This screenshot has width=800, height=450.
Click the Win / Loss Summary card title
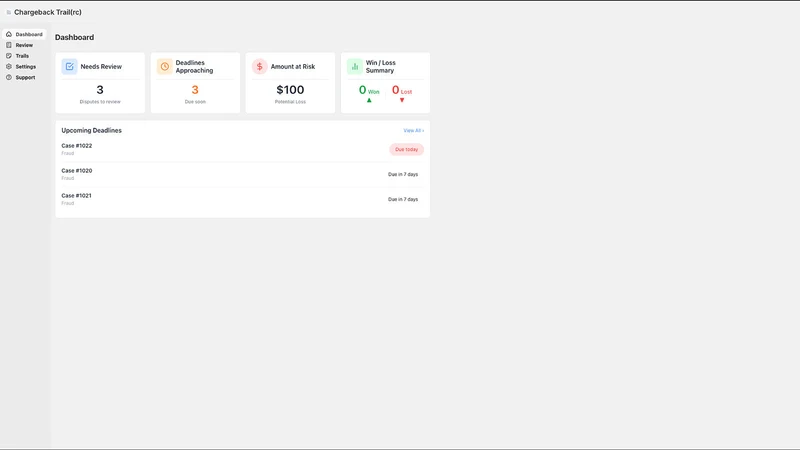(x=381, y=66)
